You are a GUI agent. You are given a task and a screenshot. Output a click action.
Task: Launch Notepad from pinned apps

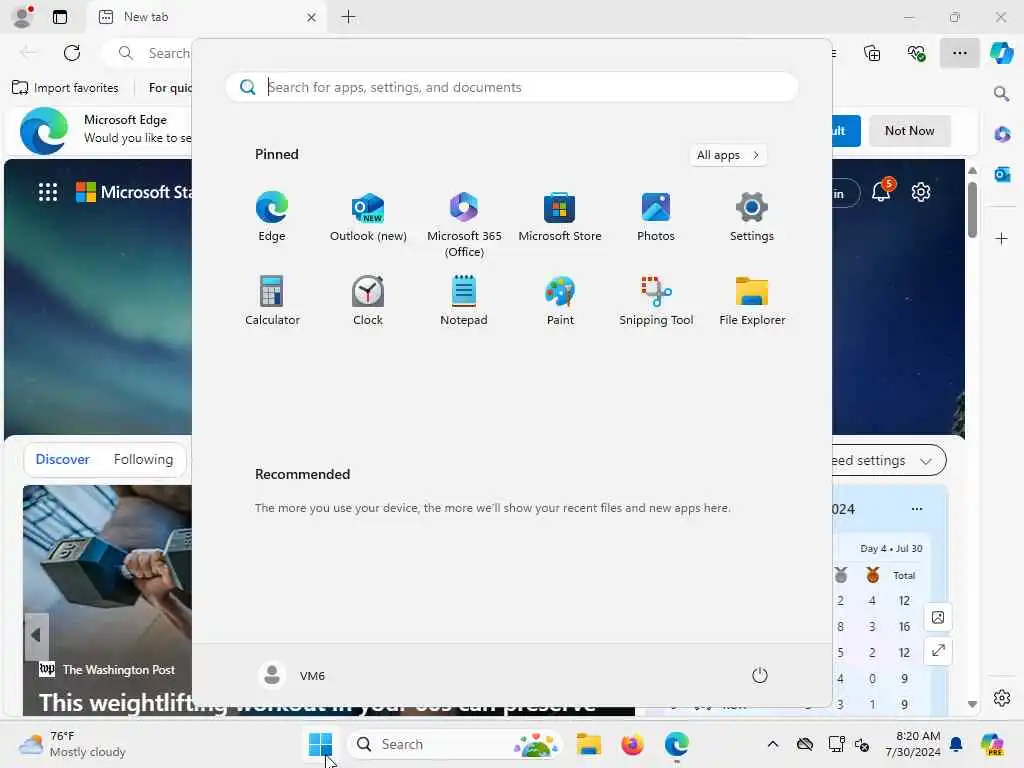pos(464,300)
